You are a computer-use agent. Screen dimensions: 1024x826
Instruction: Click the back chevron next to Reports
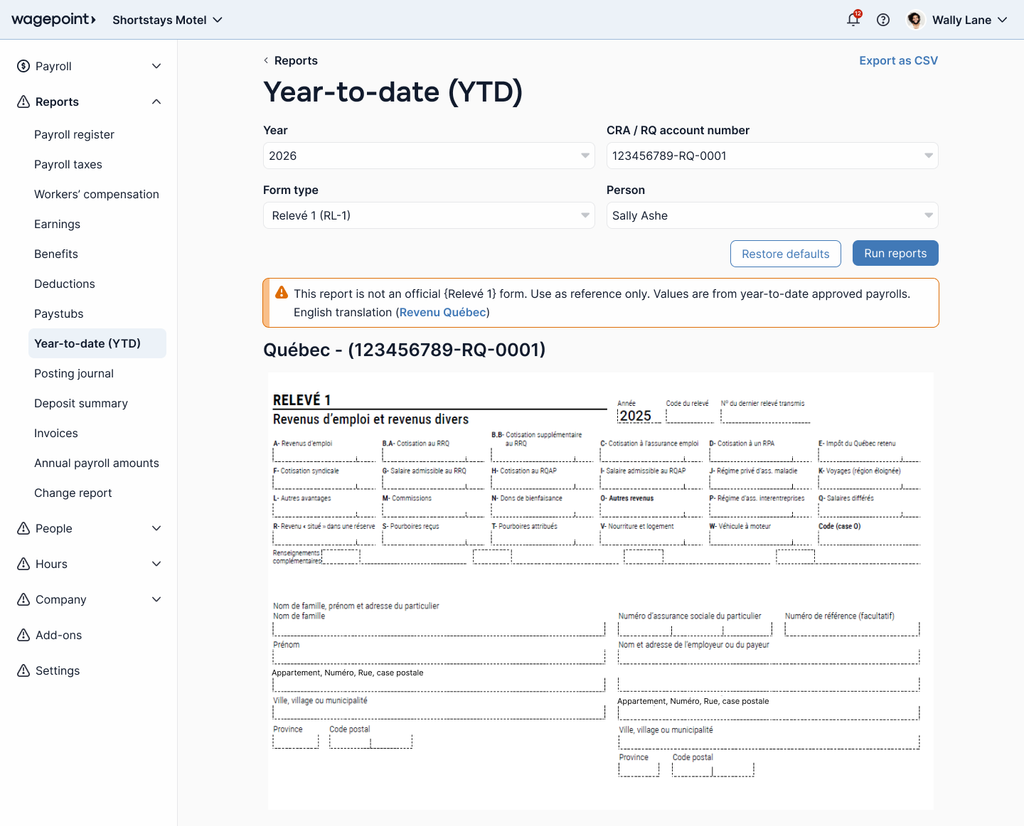pos(266,60)
